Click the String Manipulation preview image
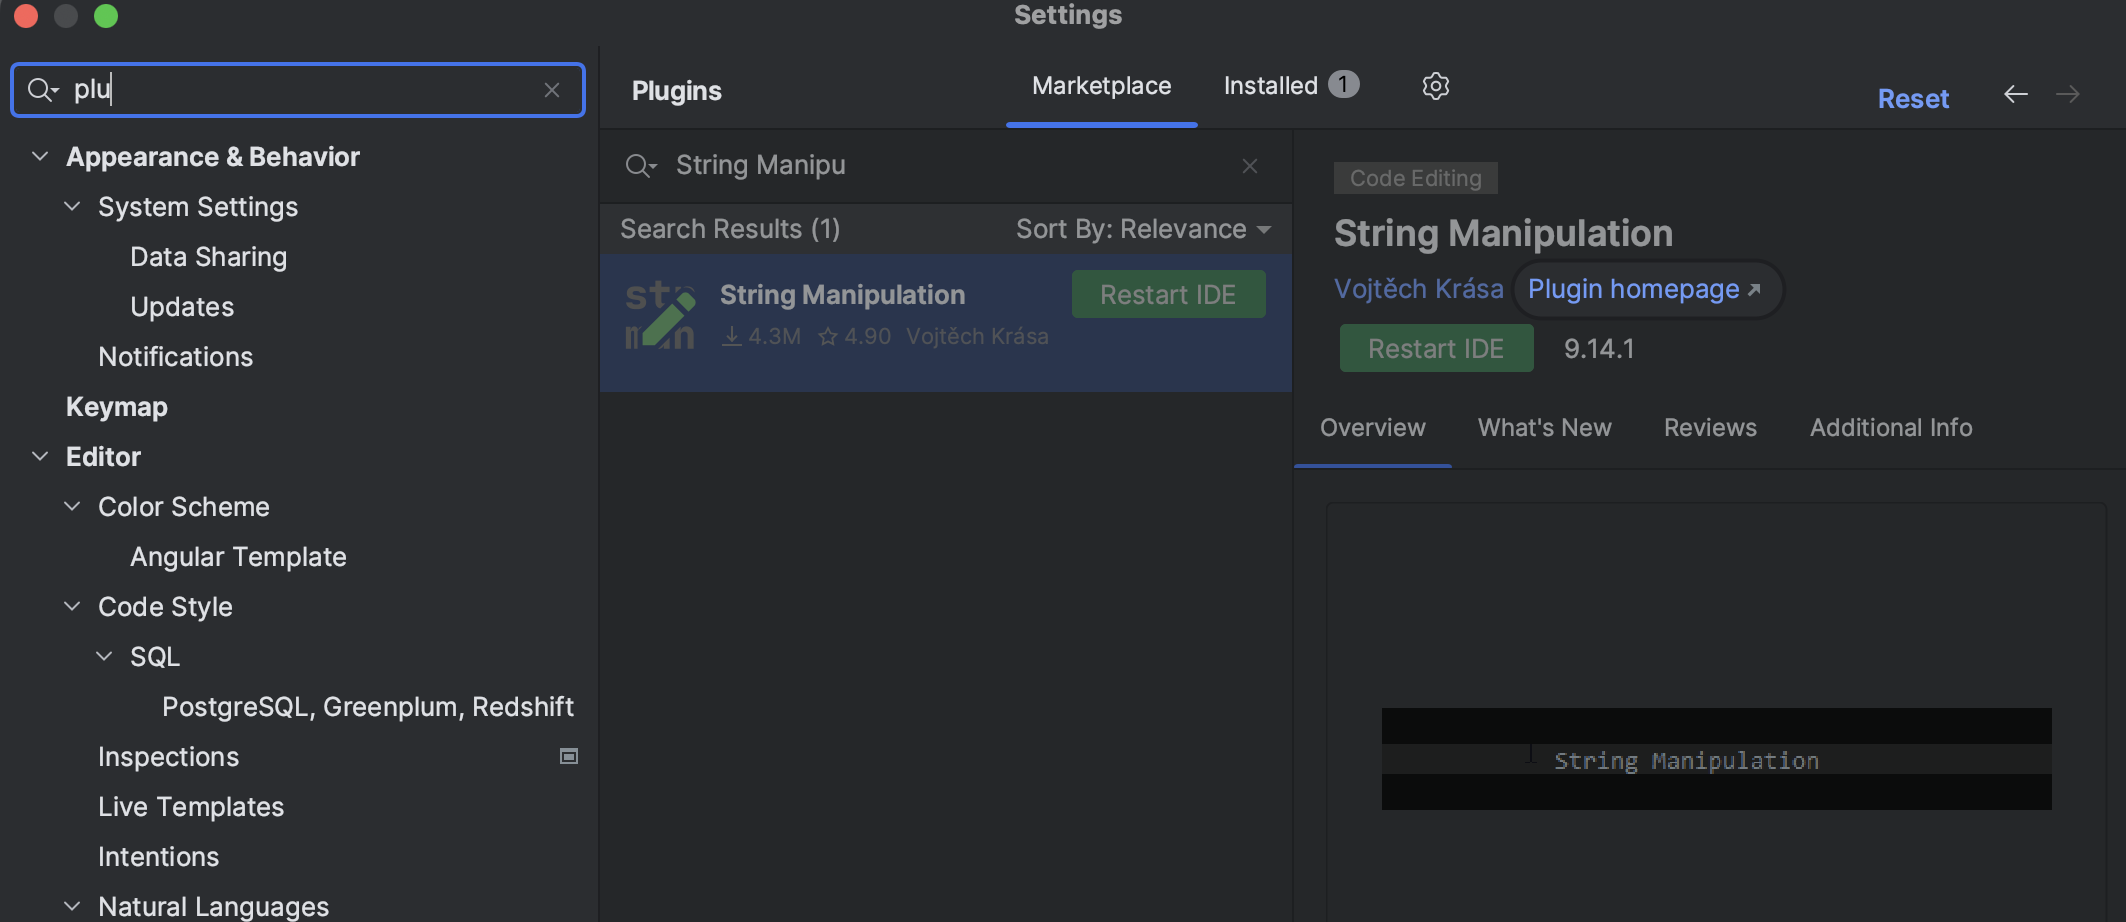The height and width of the screenshot is (922, 2126). point(1716,759)
